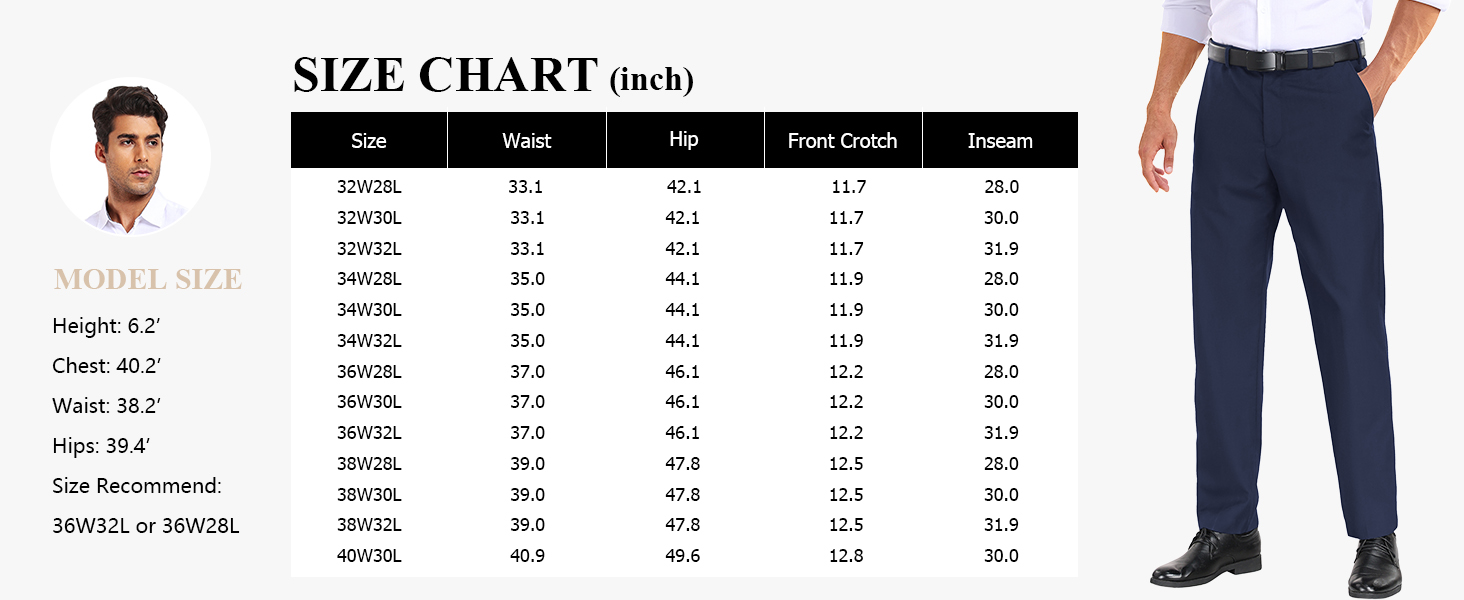Image resolution: width=1464 pixels, height=600 pixels.
Task: Click the 40.9 waist value
Action: [527, 556]
